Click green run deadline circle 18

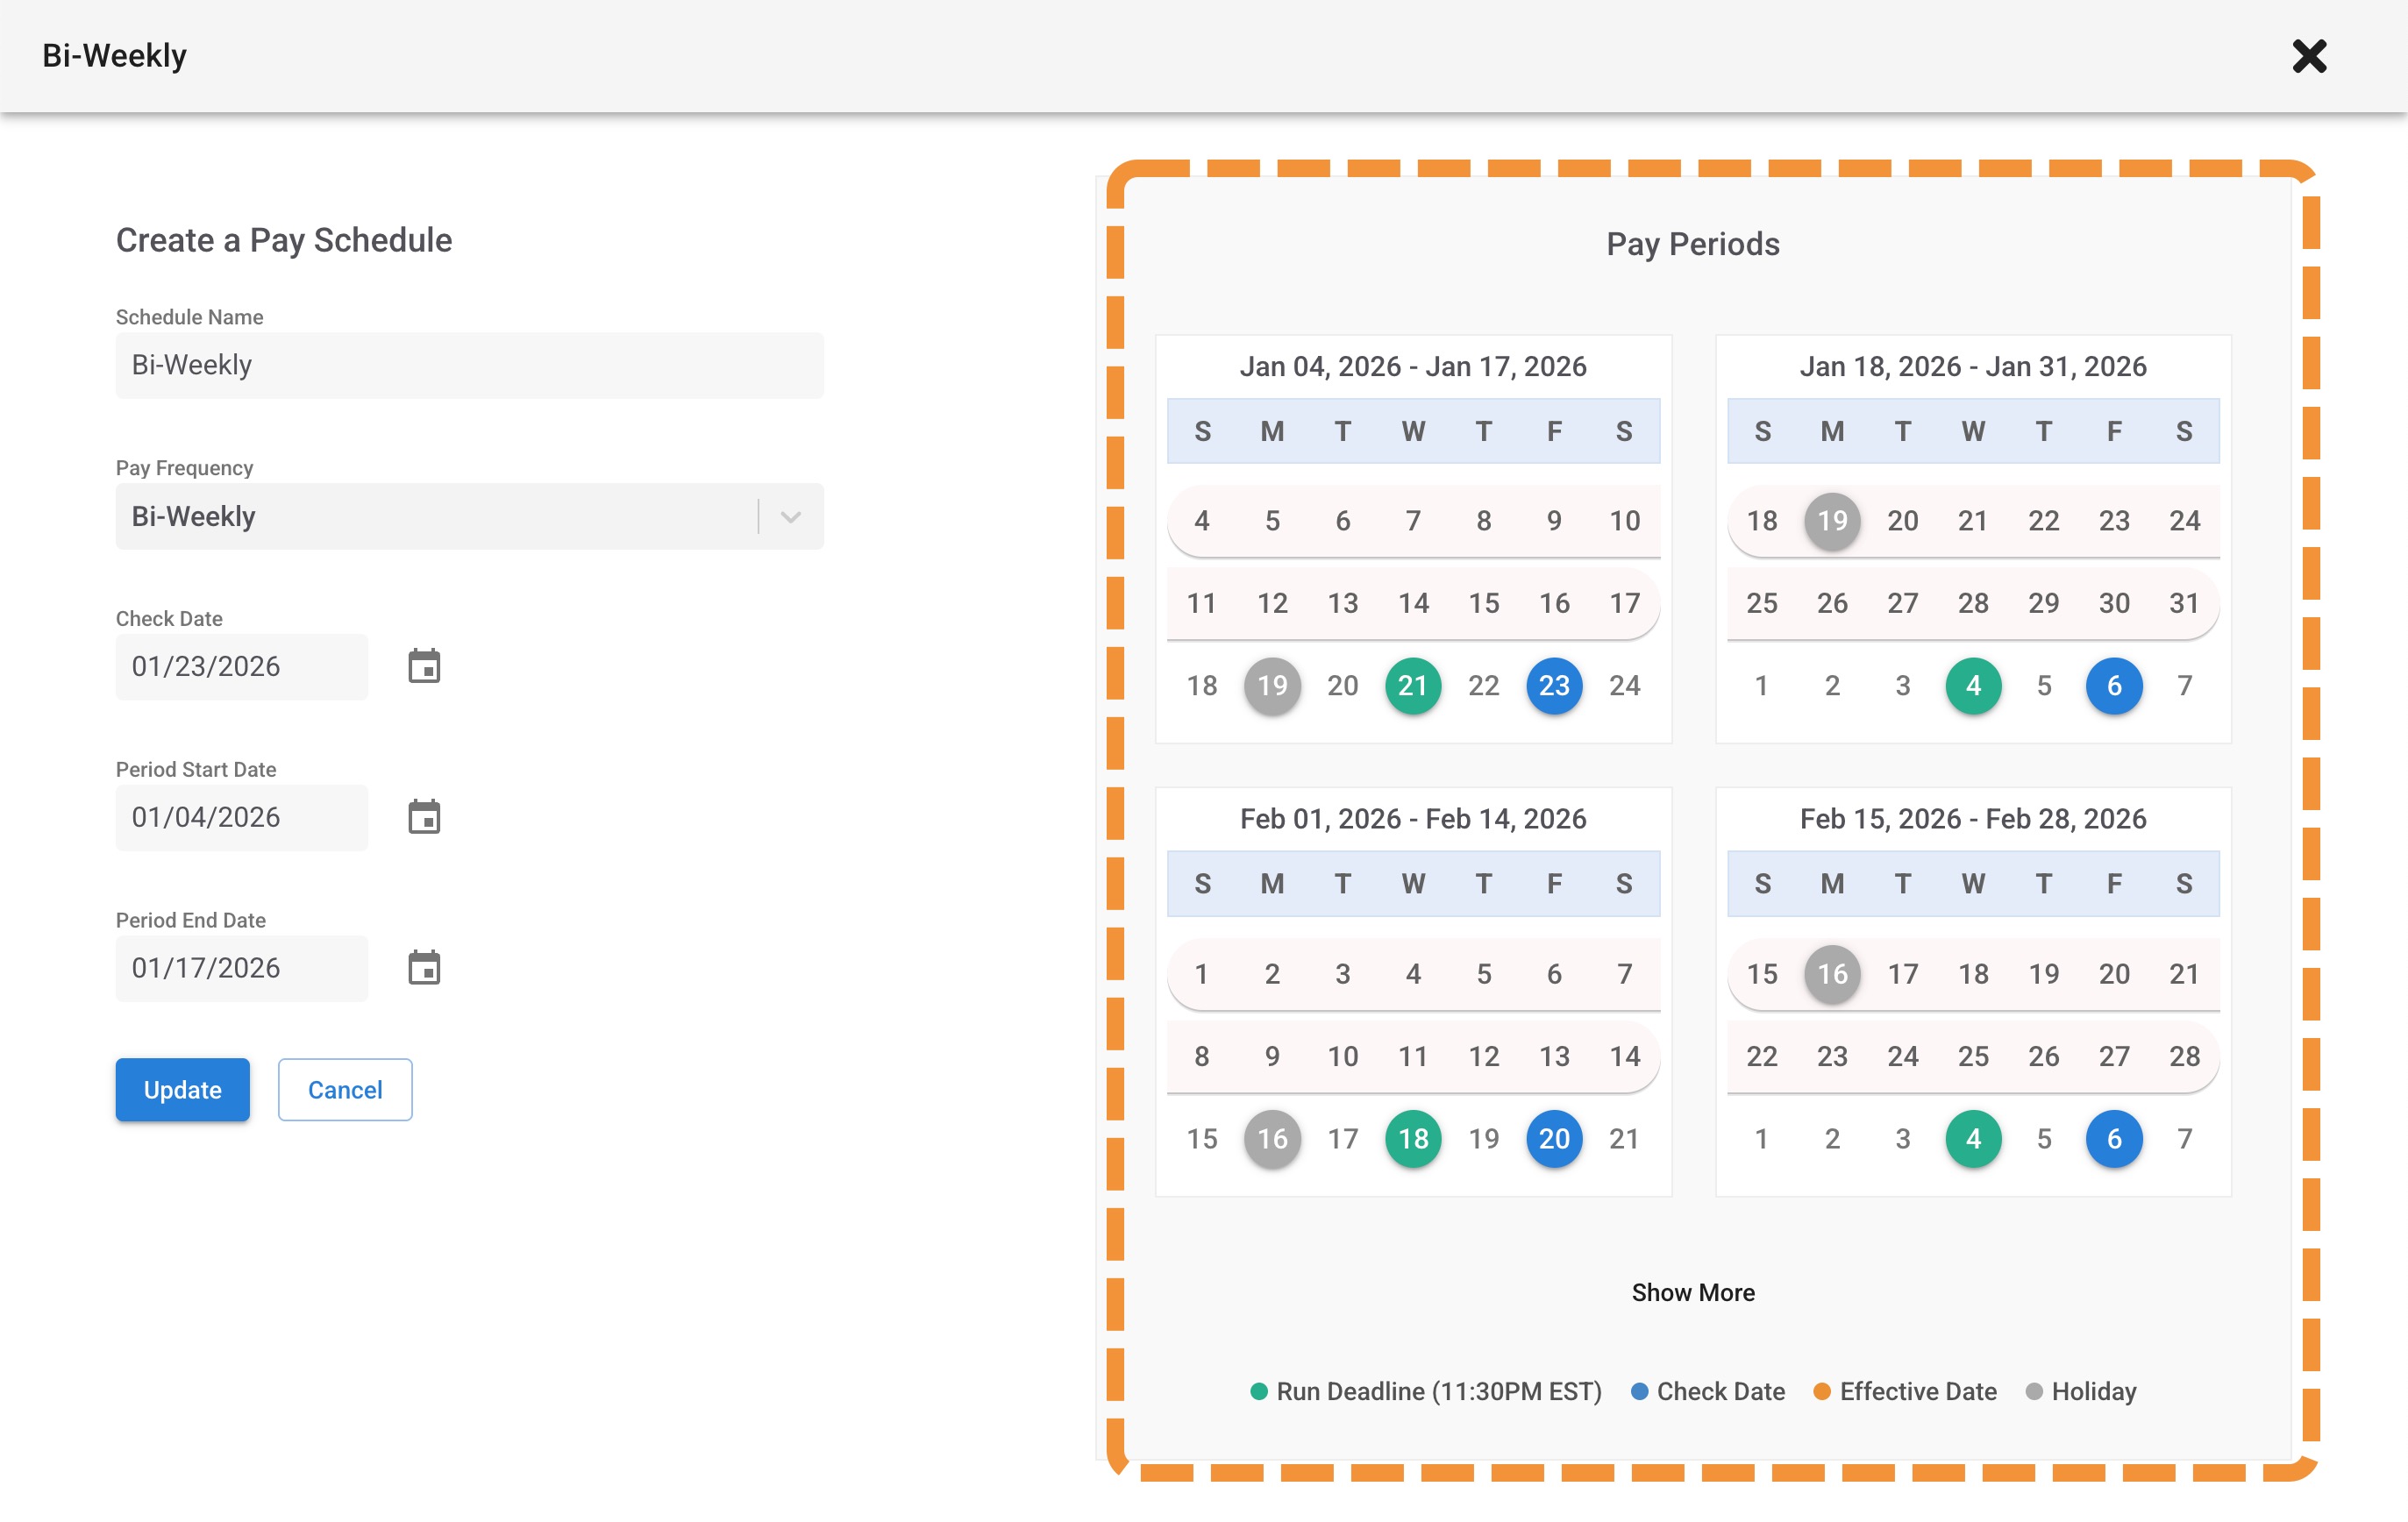point(1412,1138)
